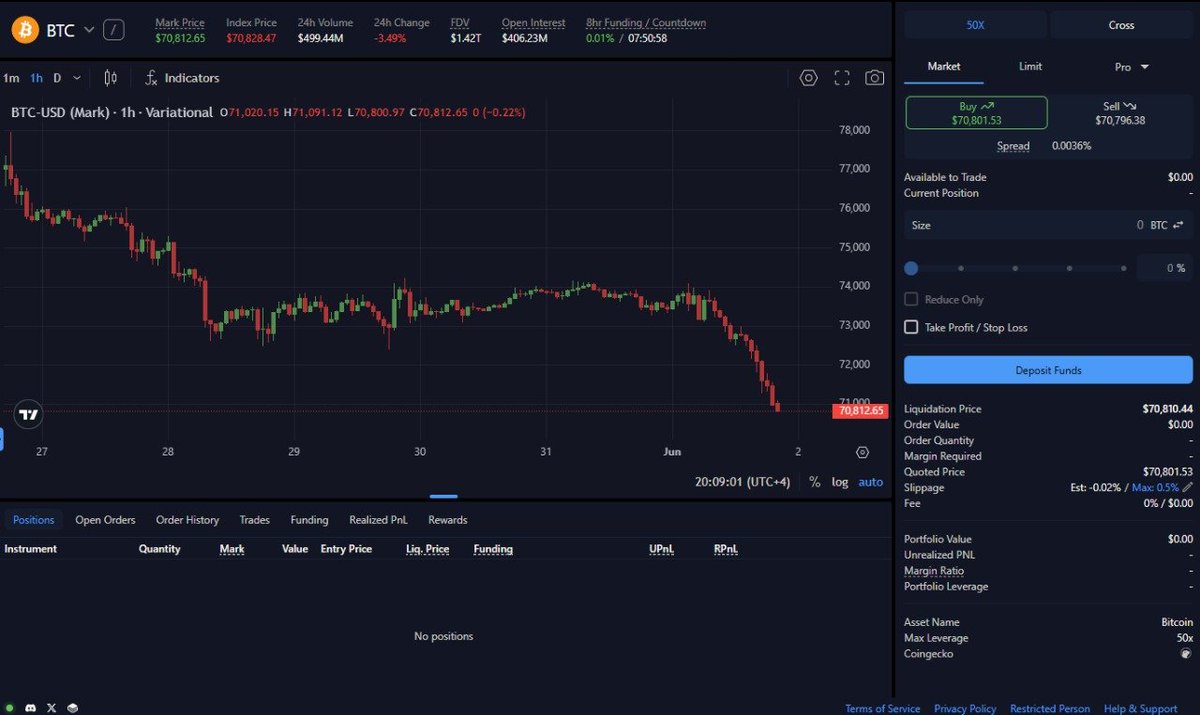Click the Instrument column header
Image resolution: width=1200 pixels, height=715 pixels.
31,549
